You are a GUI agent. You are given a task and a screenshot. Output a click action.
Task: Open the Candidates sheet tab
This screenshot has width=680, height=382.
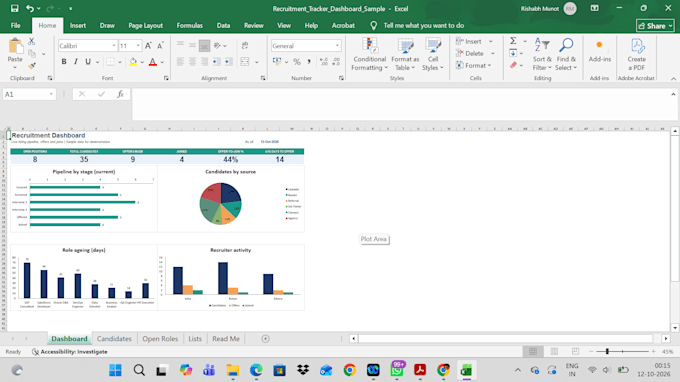coord(114,339)
